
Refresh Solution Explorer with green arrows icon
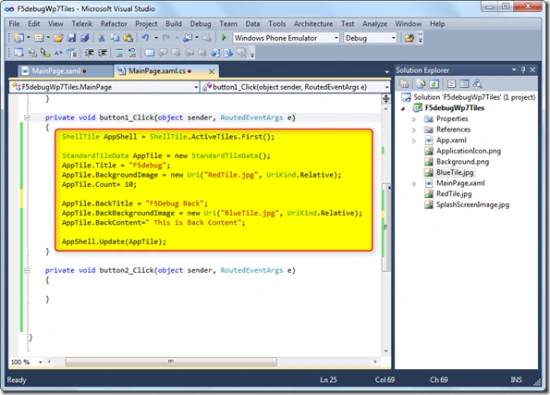click(434, 84)
